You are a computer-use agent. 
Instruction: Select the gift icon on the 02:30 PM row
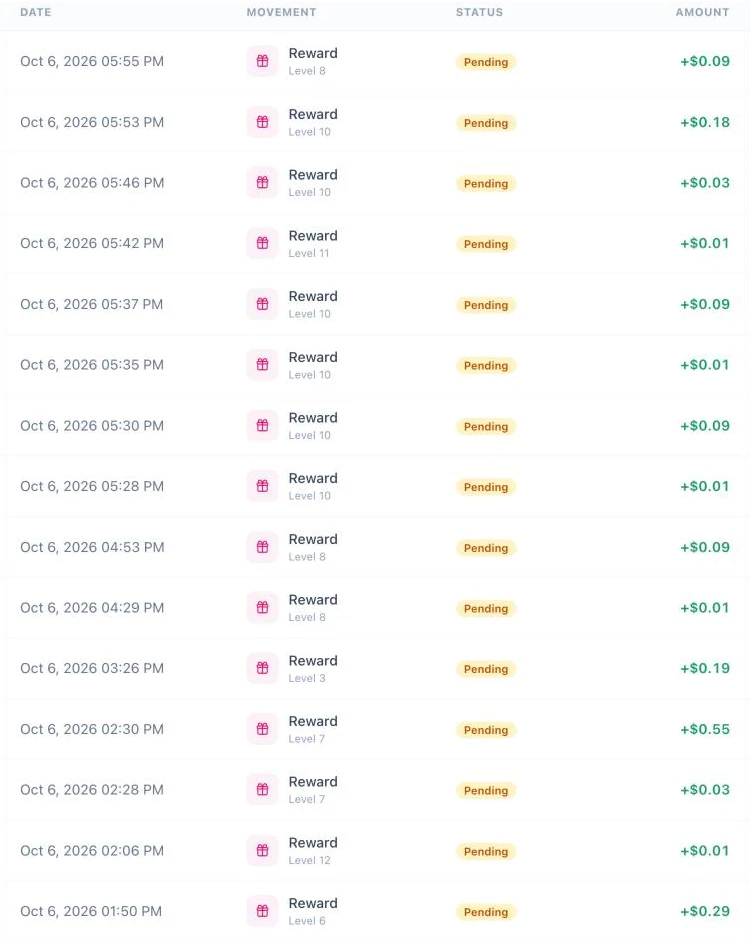pos(262,729)
